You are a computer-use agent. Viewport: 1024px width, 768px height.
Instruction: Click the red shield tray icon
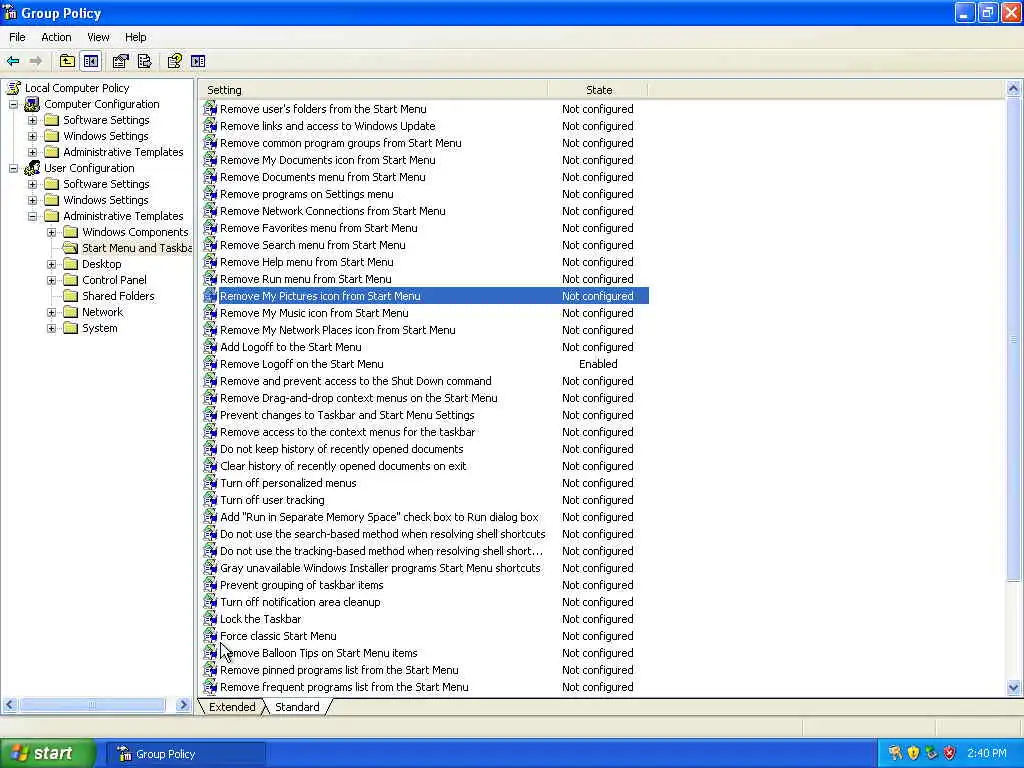[950, 753]
